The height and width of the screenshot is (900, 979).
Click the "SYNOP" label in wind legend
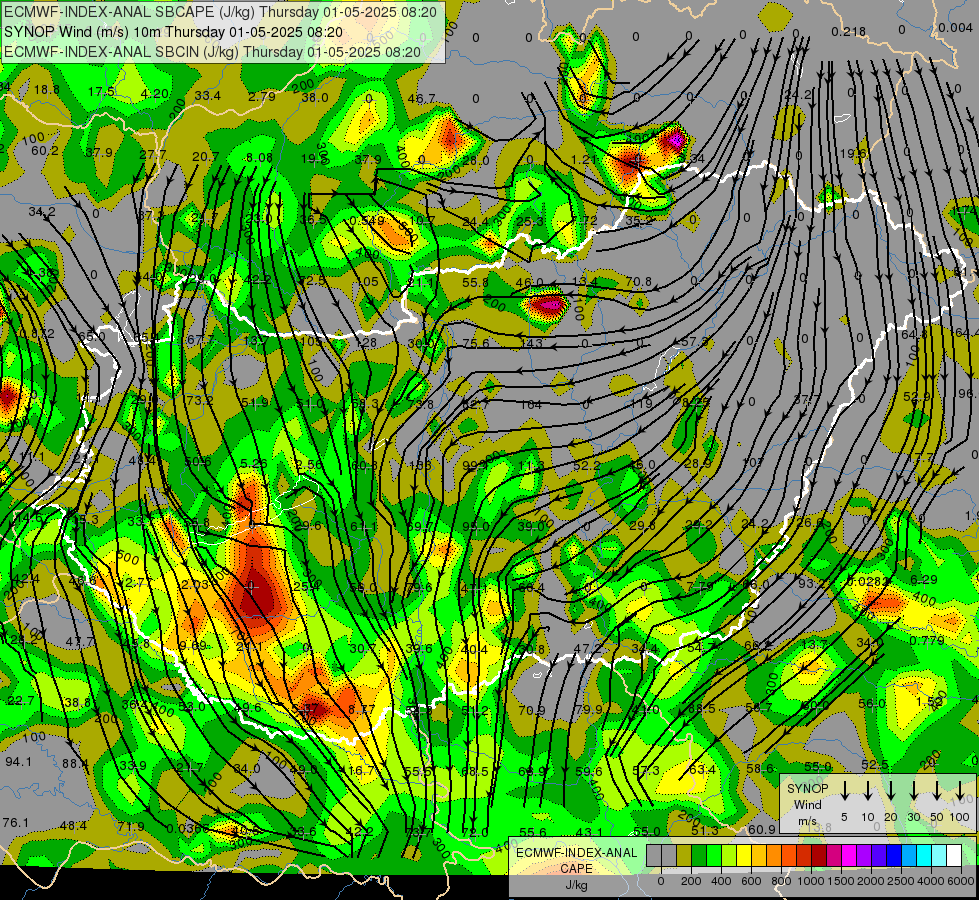pos(807,788)
